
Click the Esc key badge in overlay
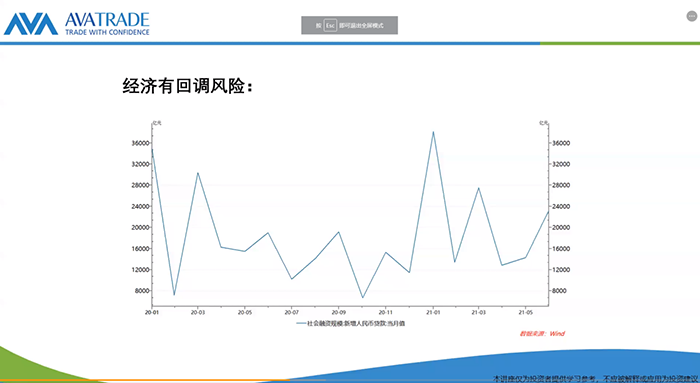pos(330,25)
